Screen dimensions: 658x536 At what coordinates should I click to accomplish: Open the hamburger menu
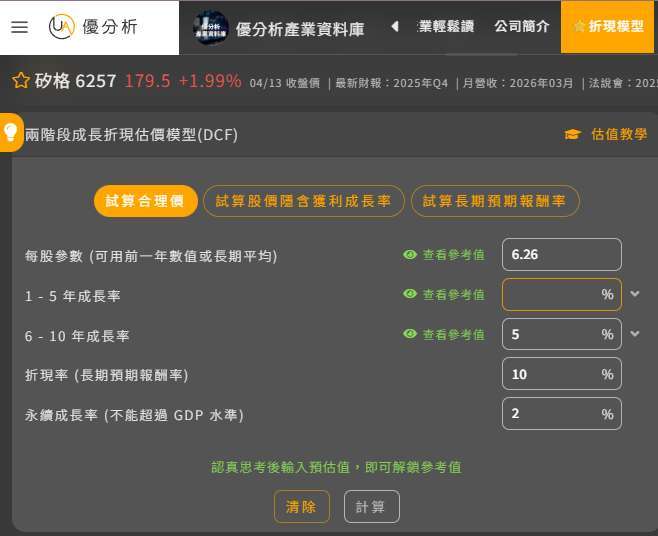pyautogui.click(x=19, y=27)
